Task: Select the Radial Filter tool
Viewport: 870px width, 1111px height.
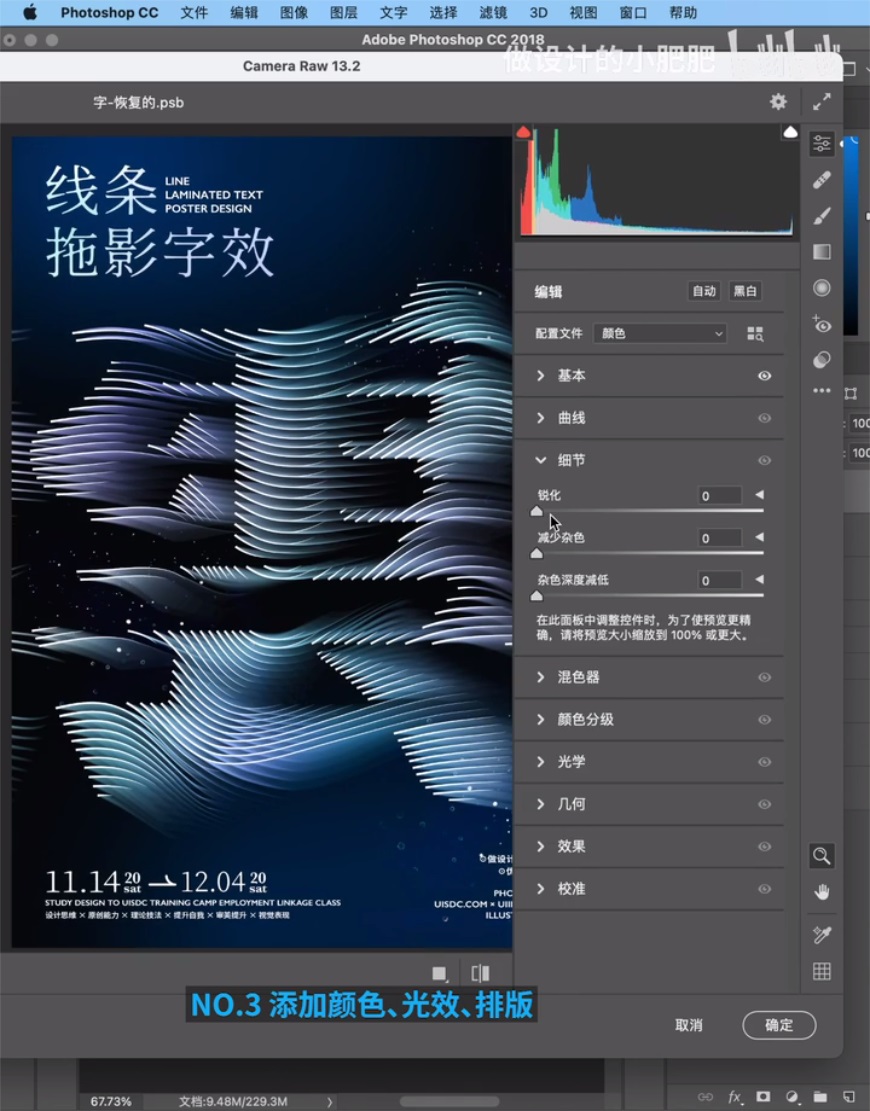Action: (x=822, y=288)
